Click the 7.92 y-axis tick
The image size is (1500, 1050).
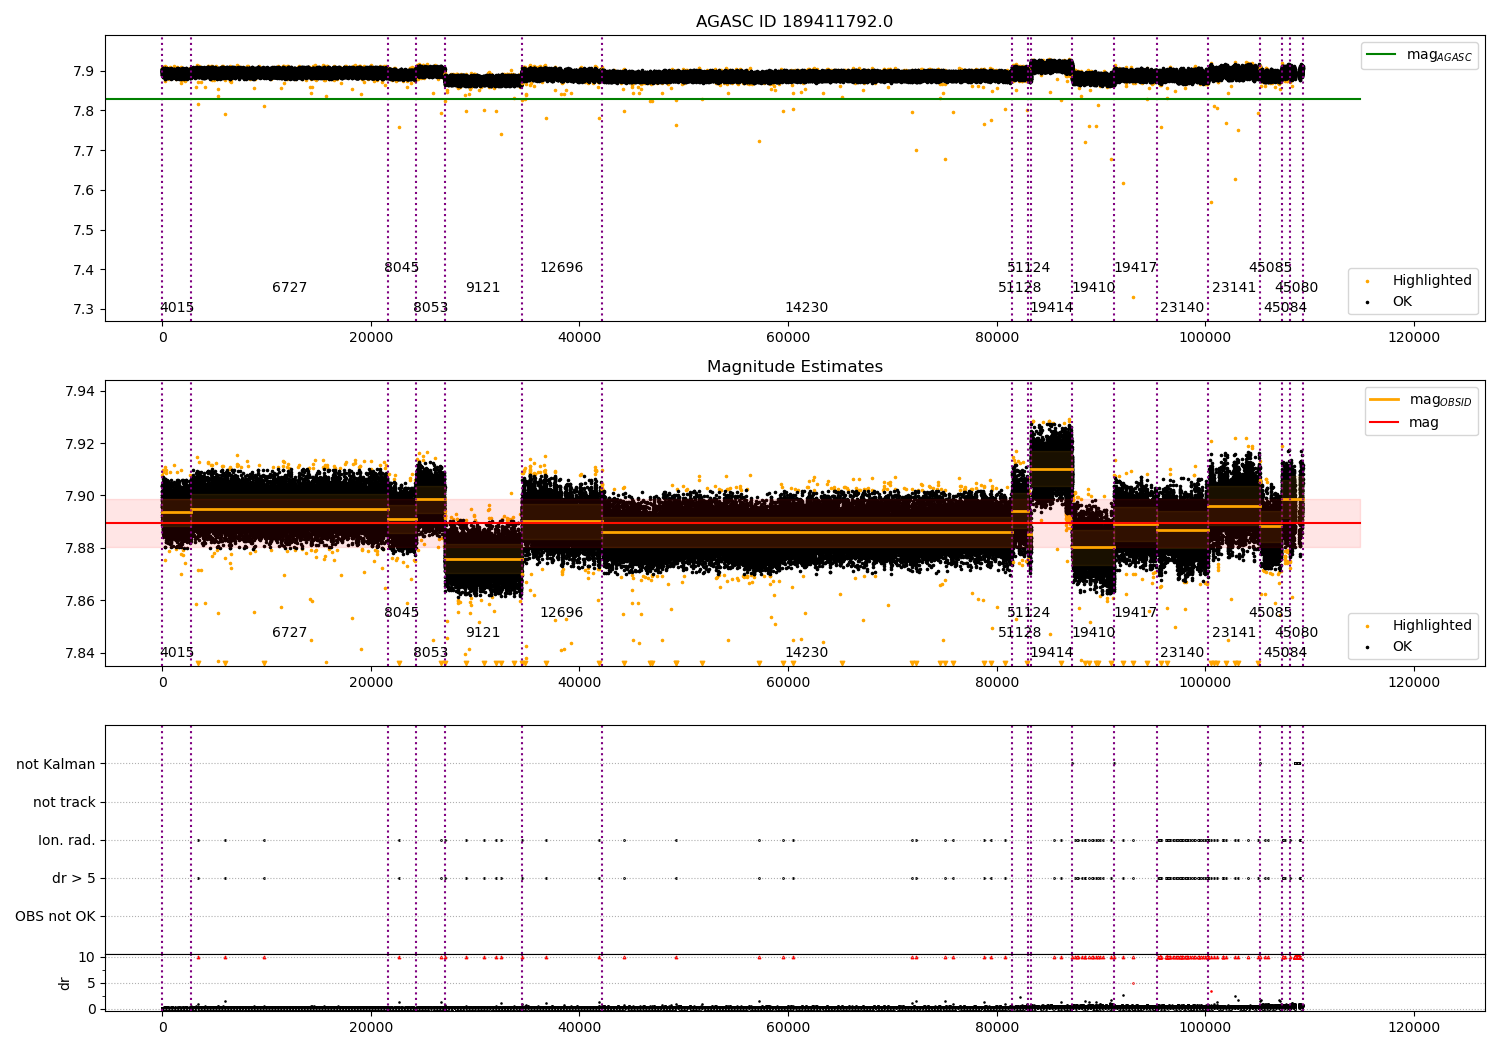click(x=80, y=444)
